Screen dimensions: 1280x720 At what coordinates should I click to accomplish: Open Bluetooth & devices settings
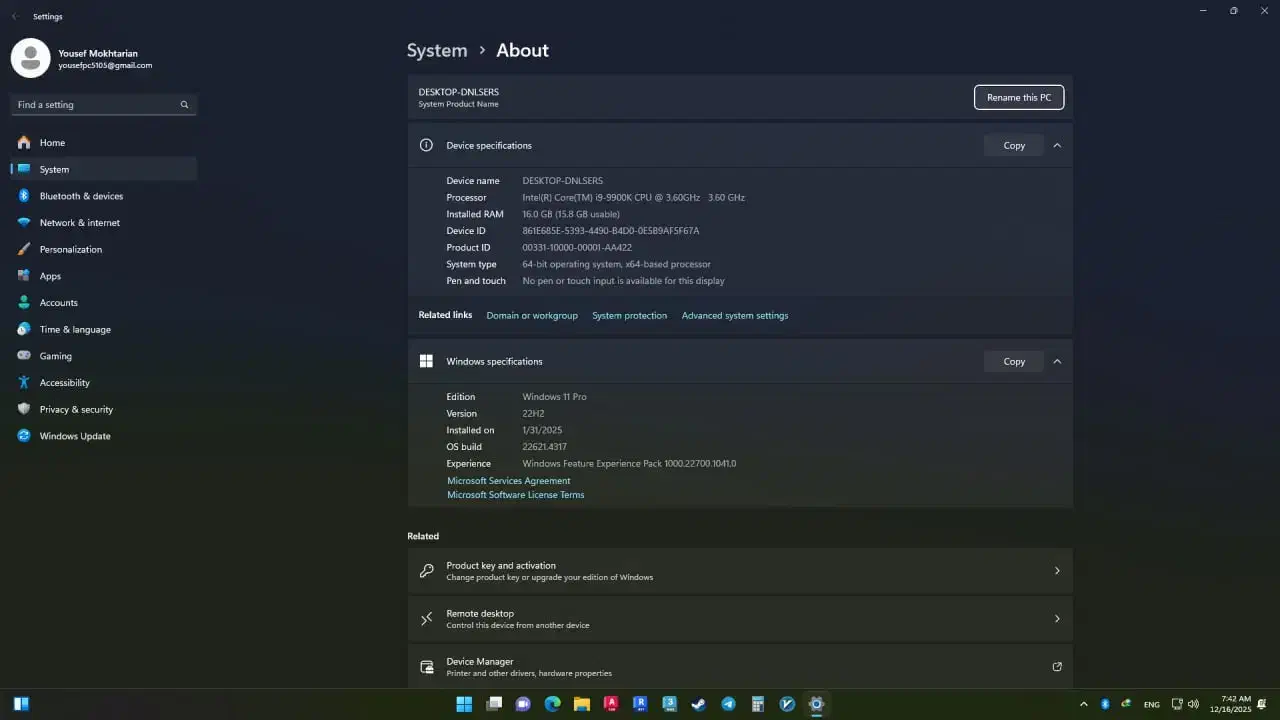point(81,196)
